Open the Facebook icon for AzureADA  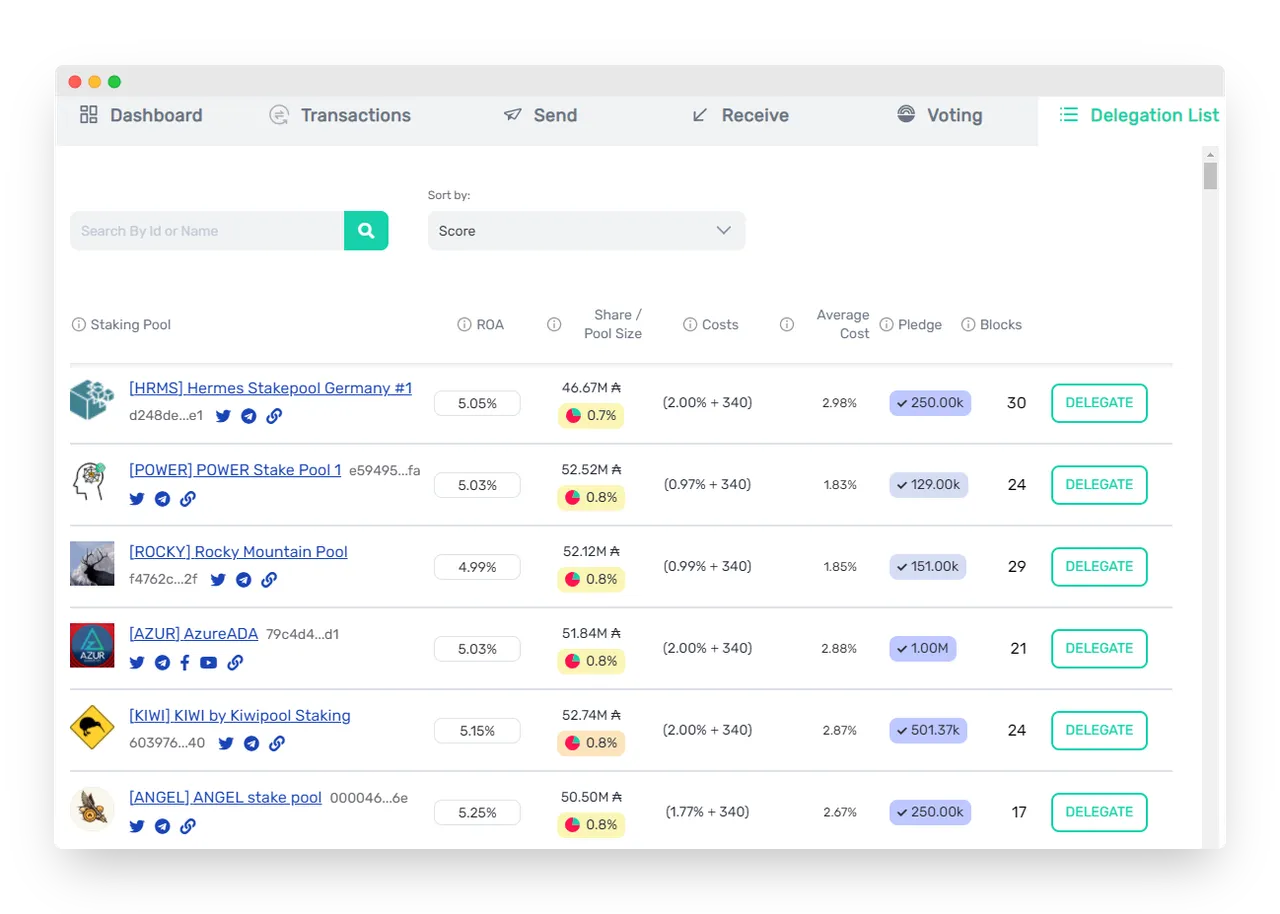[x=185, y=662]
